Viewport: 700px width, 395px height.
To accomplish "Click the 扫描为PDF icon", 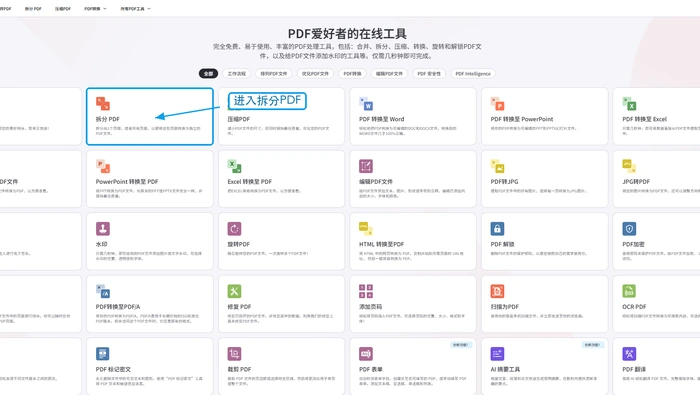I will (497, 291).
